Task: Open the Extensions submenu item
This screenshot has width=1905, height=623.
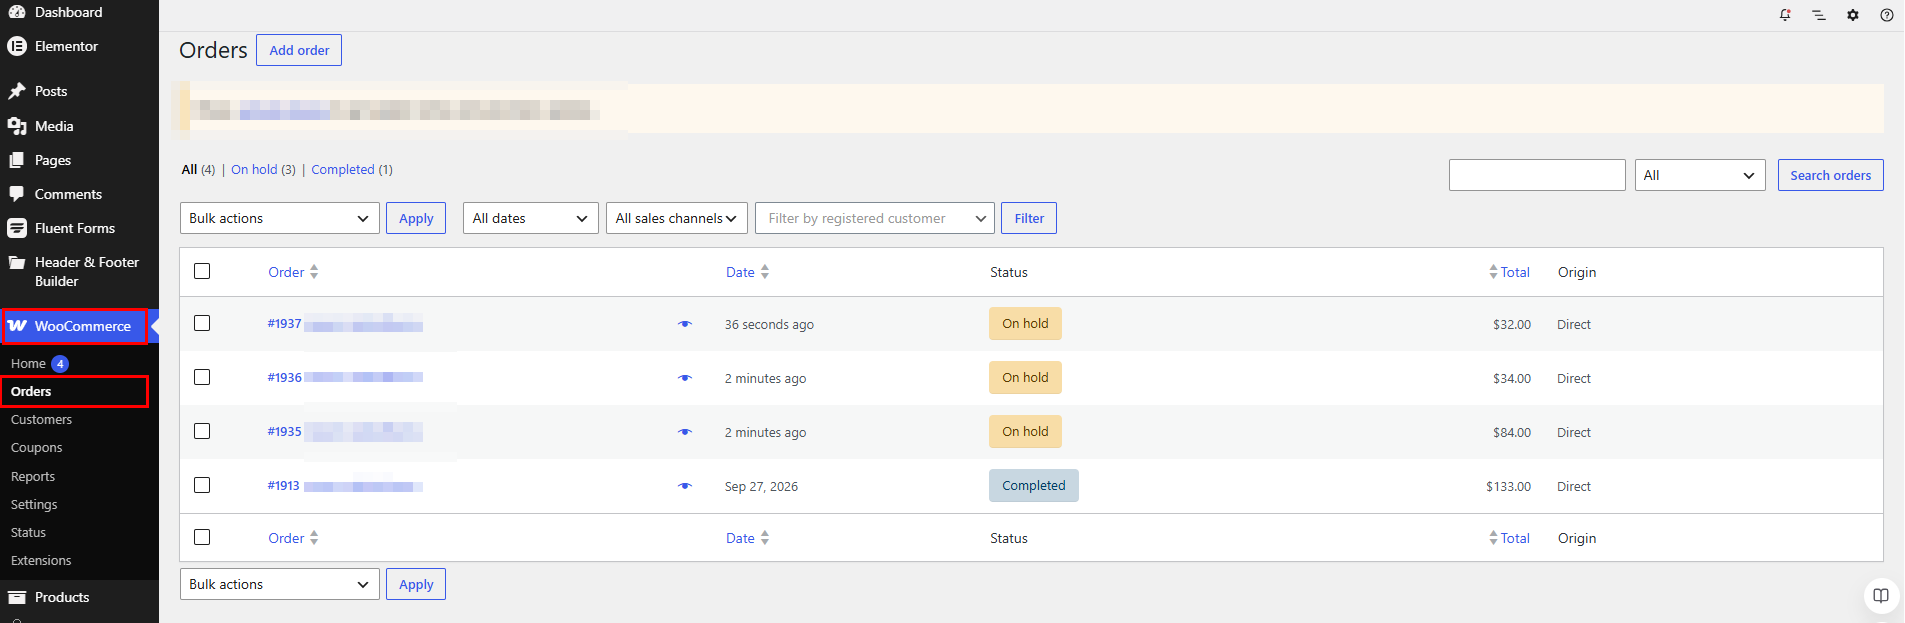Action: 41,561
